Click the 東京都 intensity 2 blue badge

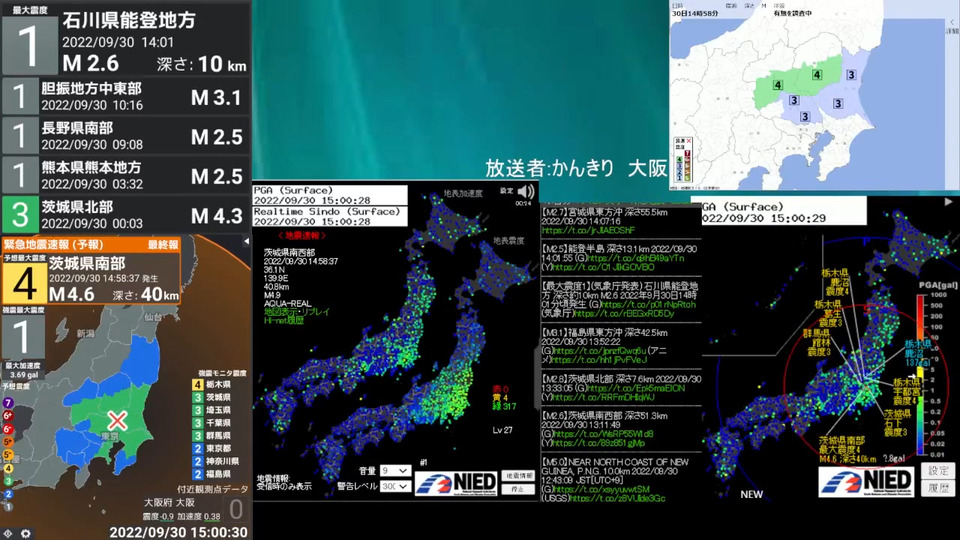[x=198, y=448]
